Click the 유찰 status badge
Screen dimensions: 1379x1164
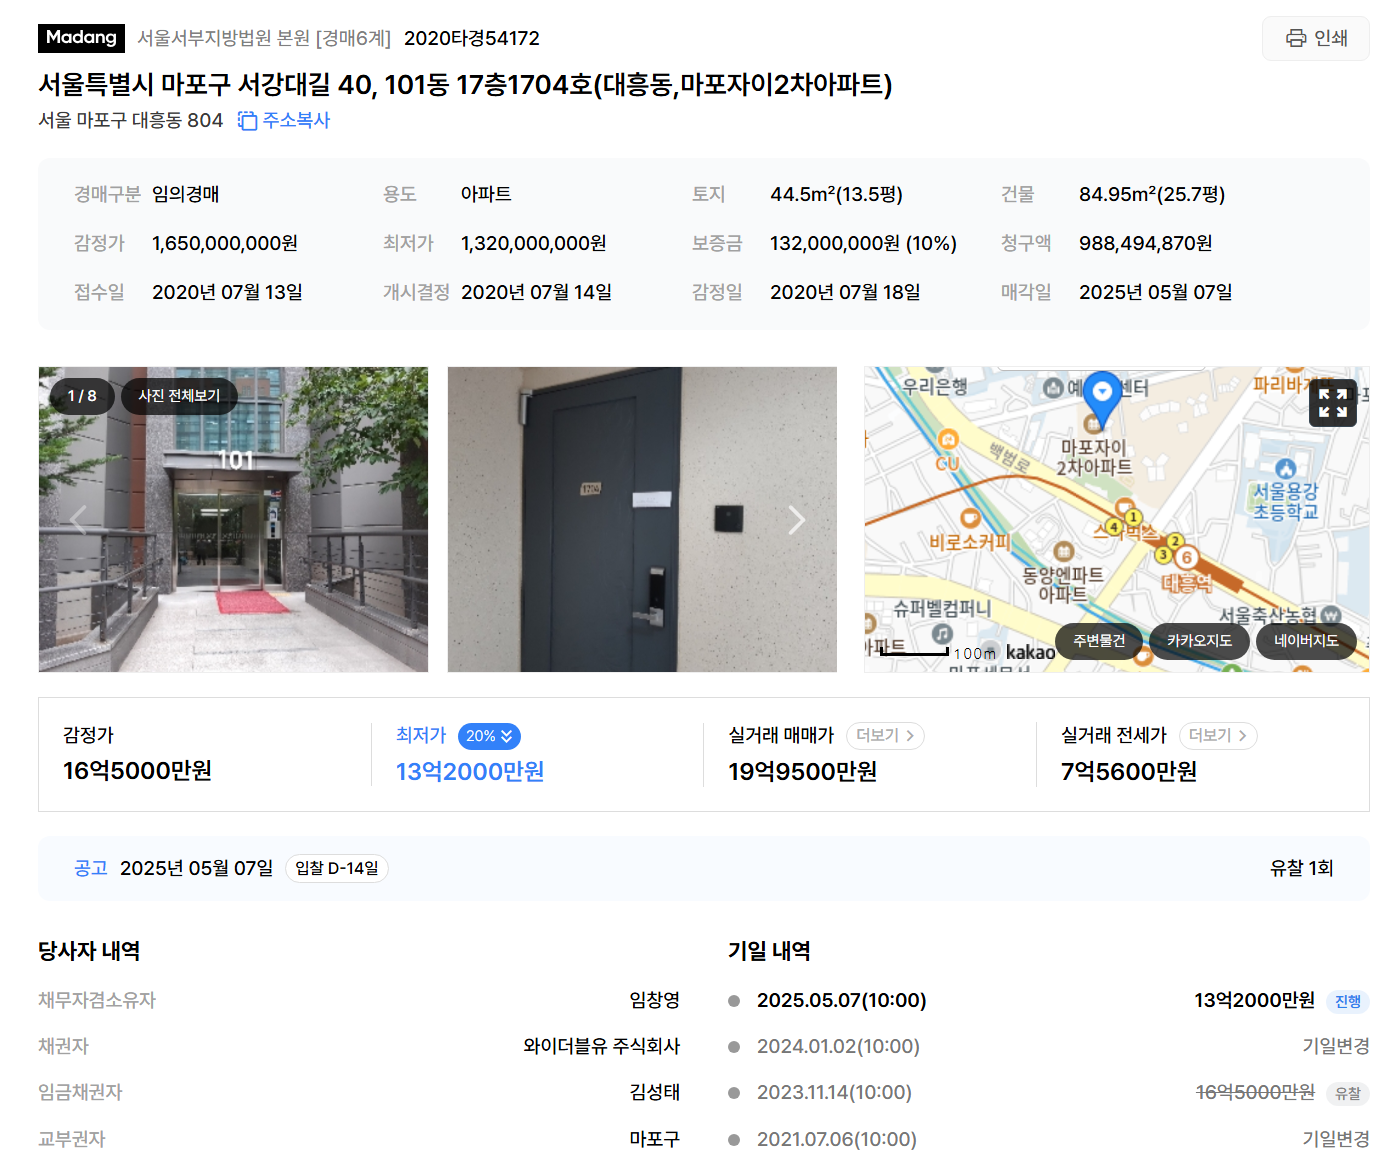click(x=1347, y=1093)
